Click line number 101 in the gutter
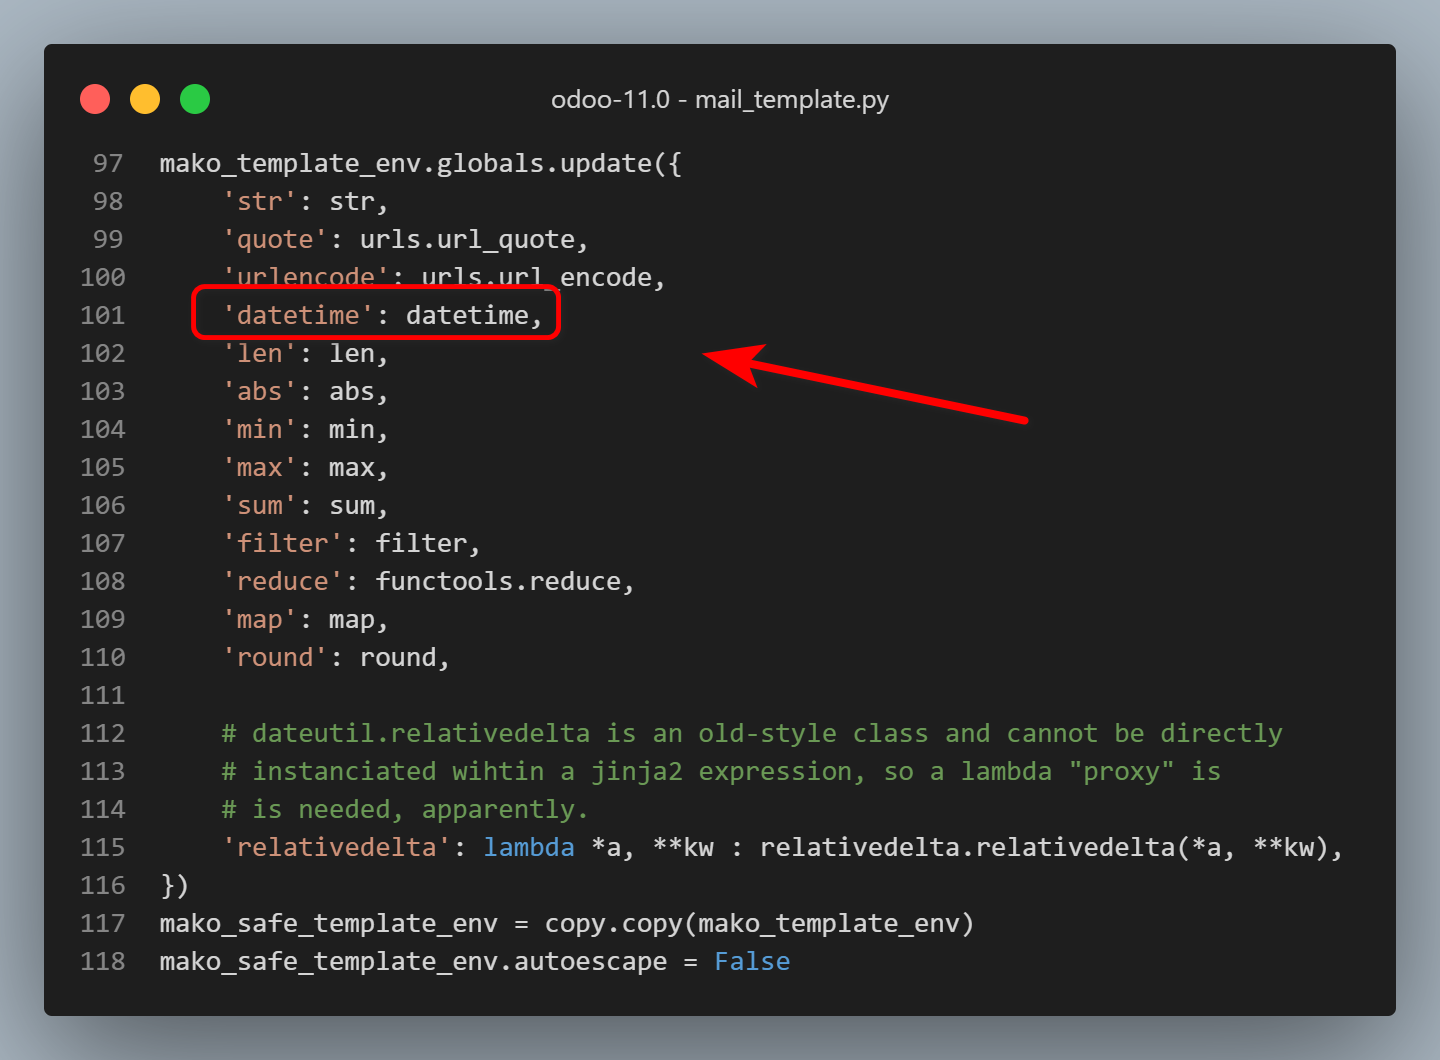 pos(103,316)
